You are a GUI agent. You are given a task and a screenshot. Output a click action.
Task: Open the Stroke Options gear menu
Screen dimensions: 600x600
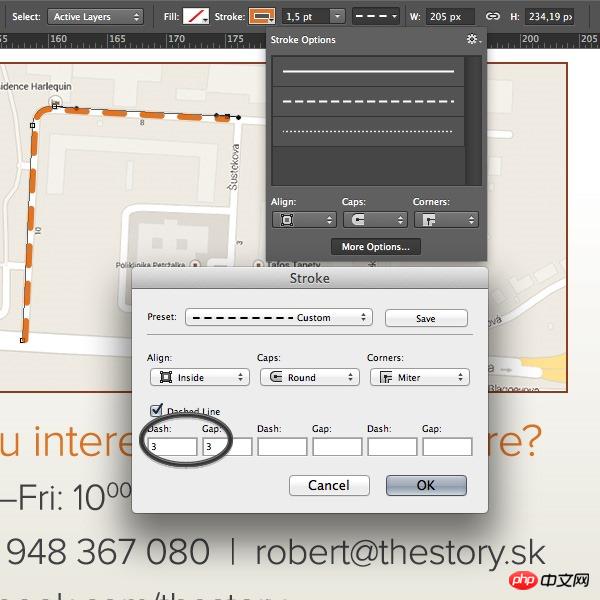(474, 39)
